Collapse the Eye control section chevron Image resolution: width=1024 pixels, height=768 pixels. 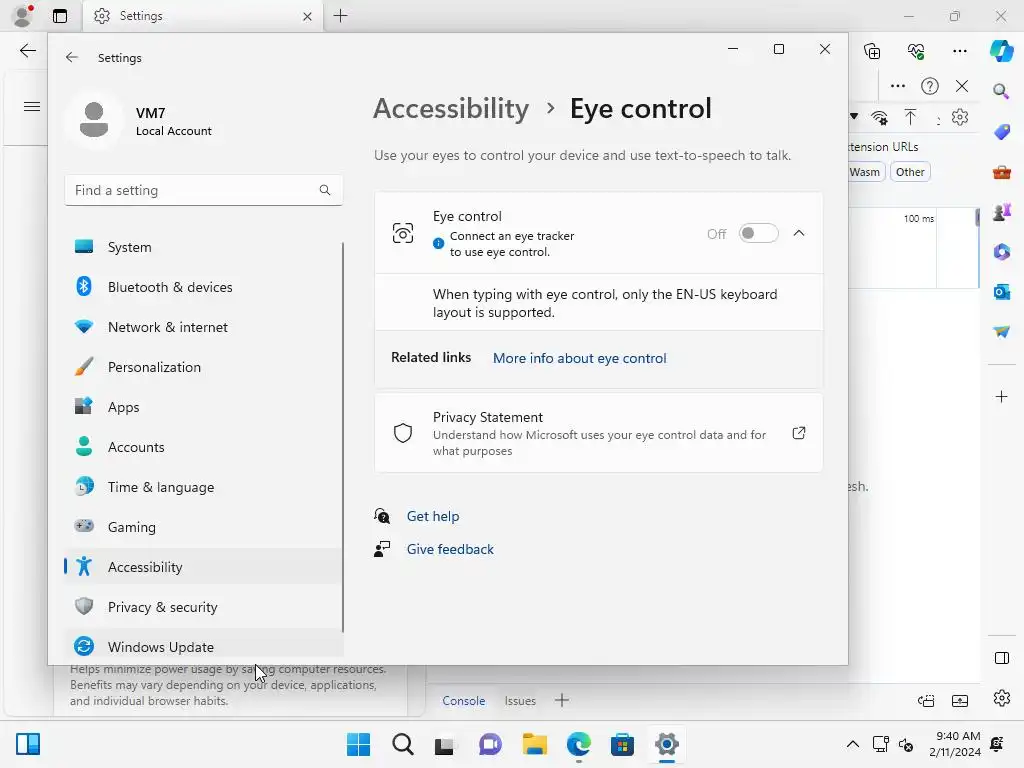point(799,233)
